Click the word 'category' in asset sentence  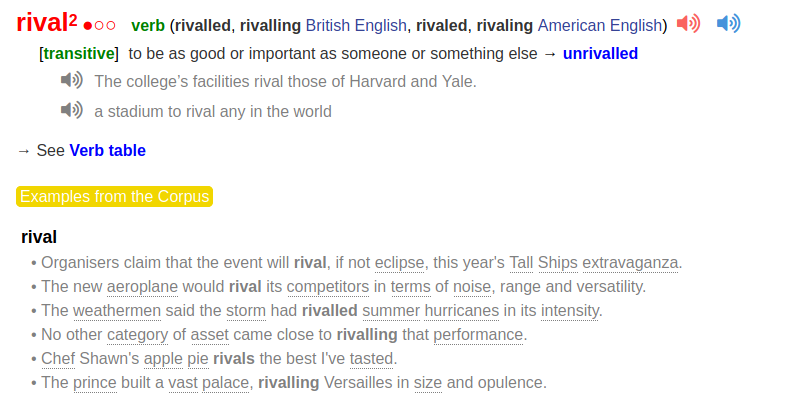click(x=137, y=335)
